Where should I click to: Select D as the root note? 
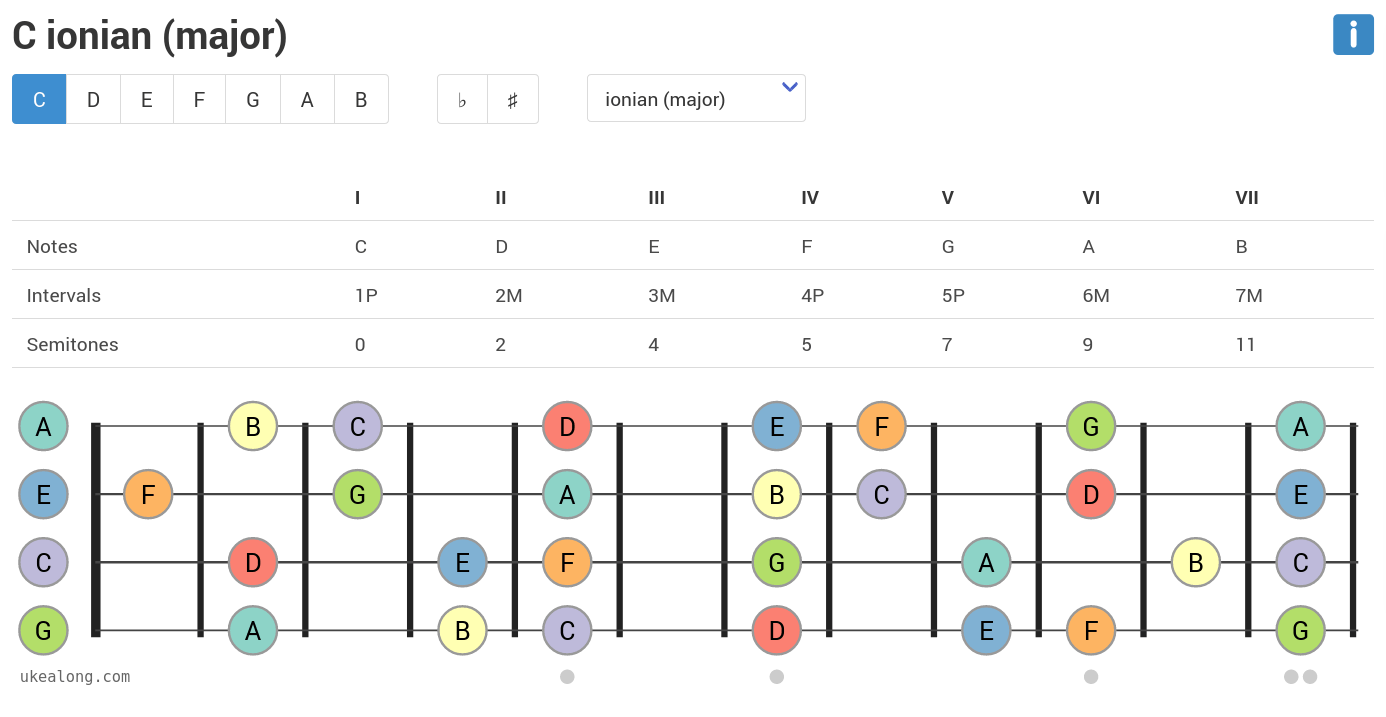point(93,99)
